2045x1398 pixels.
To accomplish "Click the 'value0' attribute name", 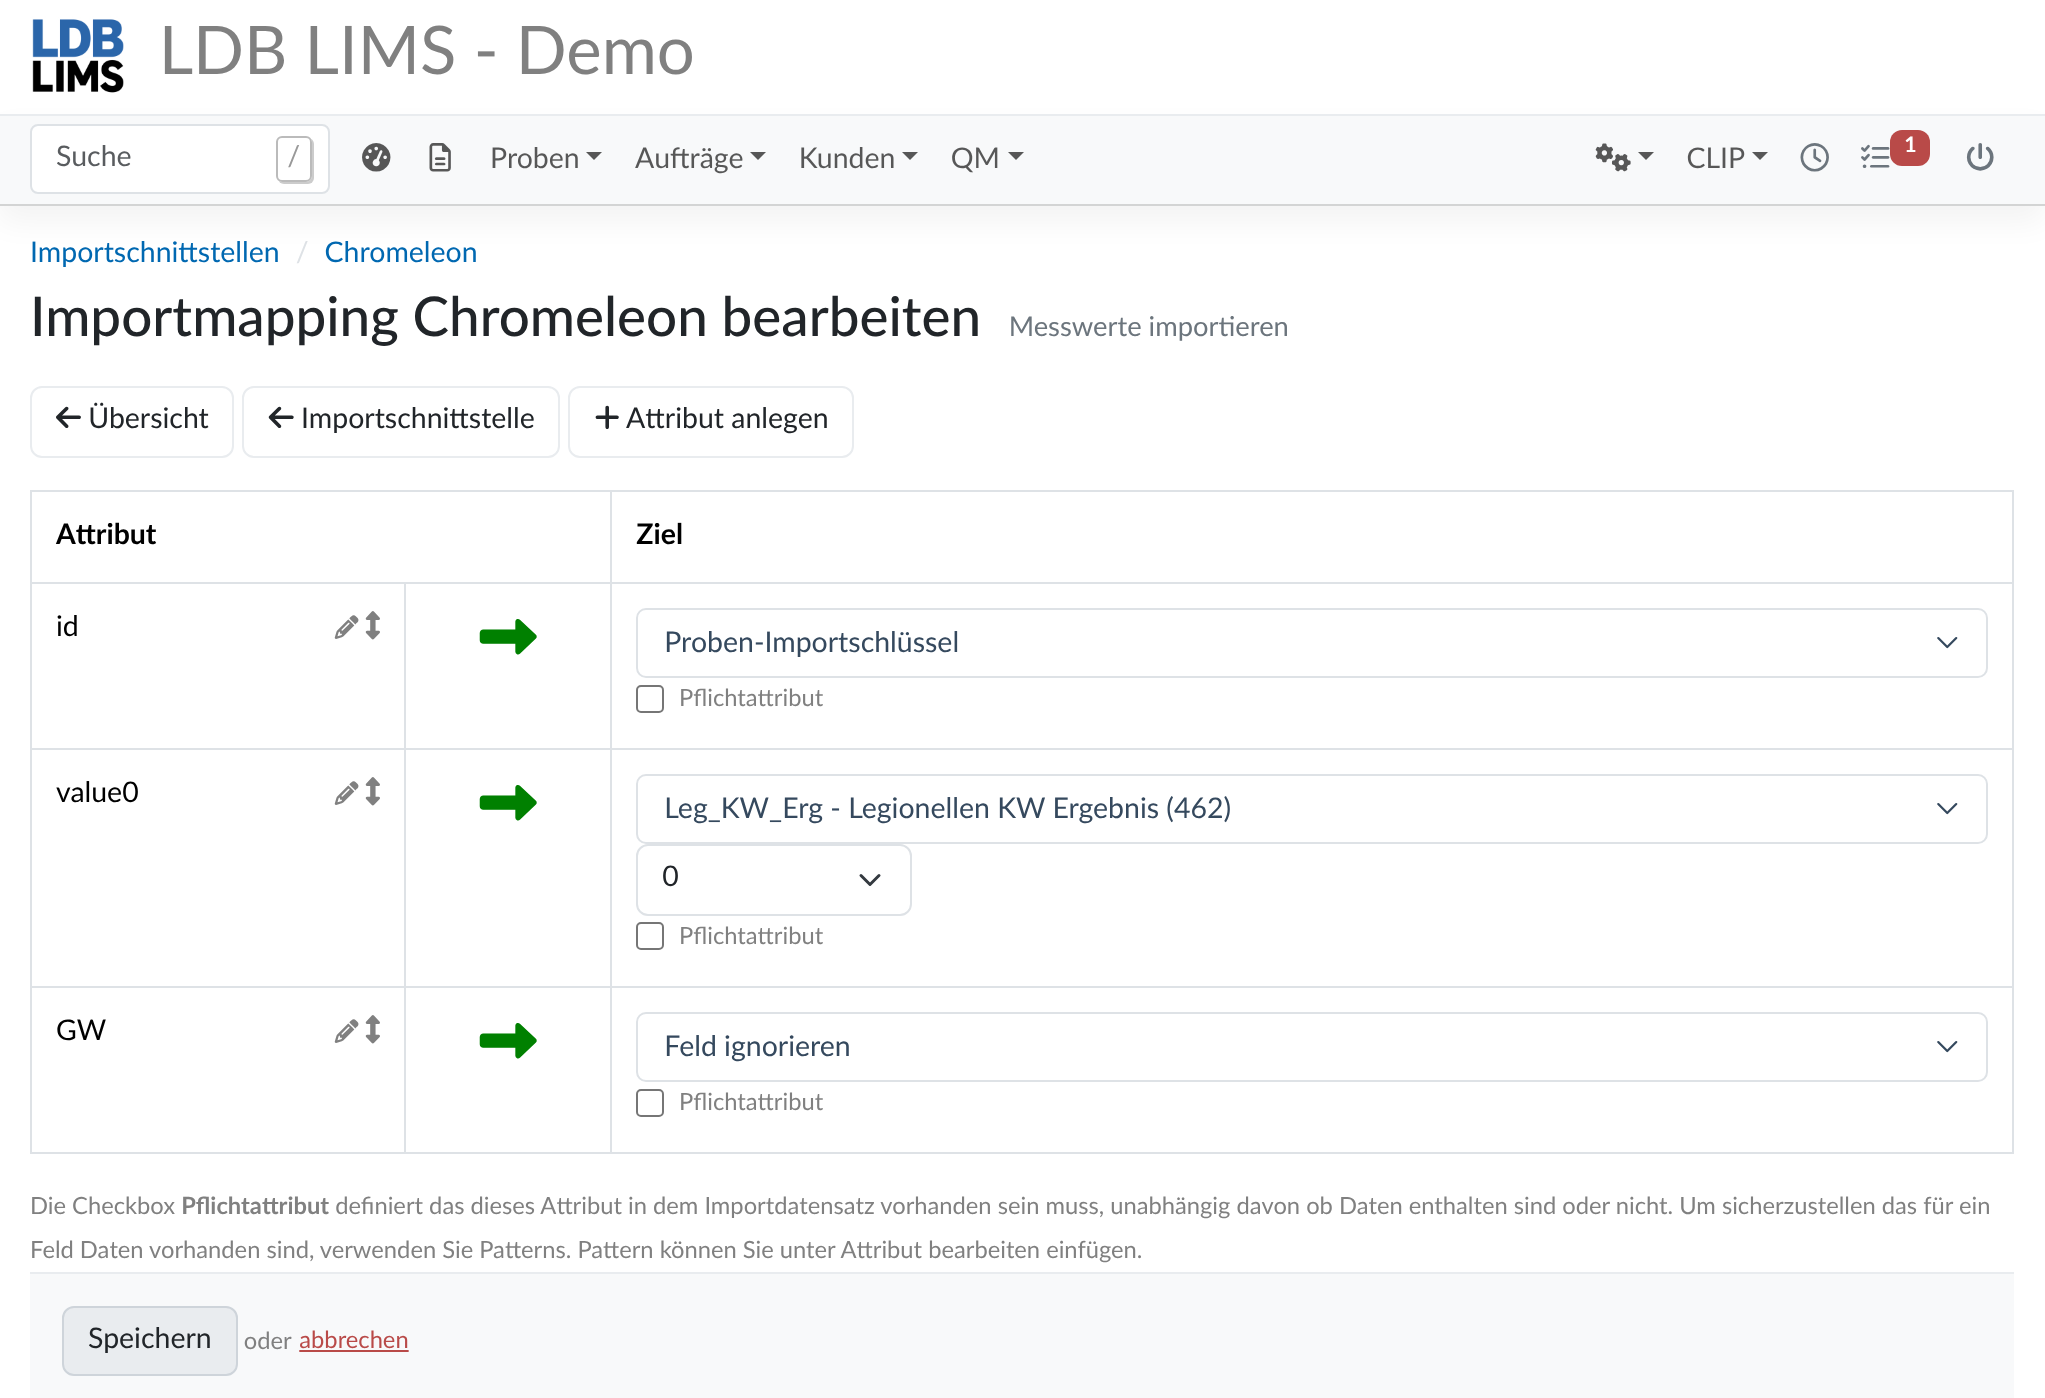I will [97, 793].
